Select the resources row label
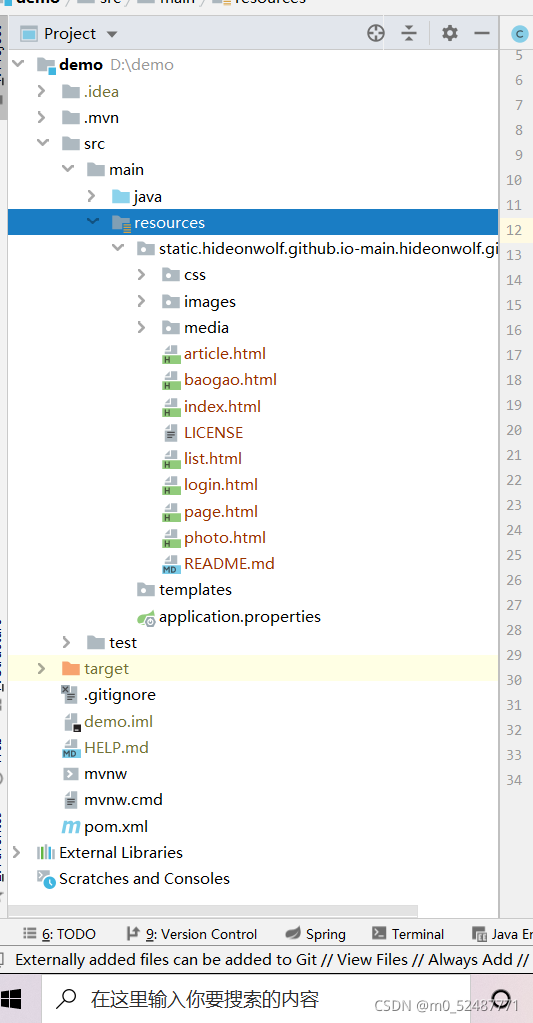Image resolution: width=533 pixels, height=1023 pixels. pos(170,222)
